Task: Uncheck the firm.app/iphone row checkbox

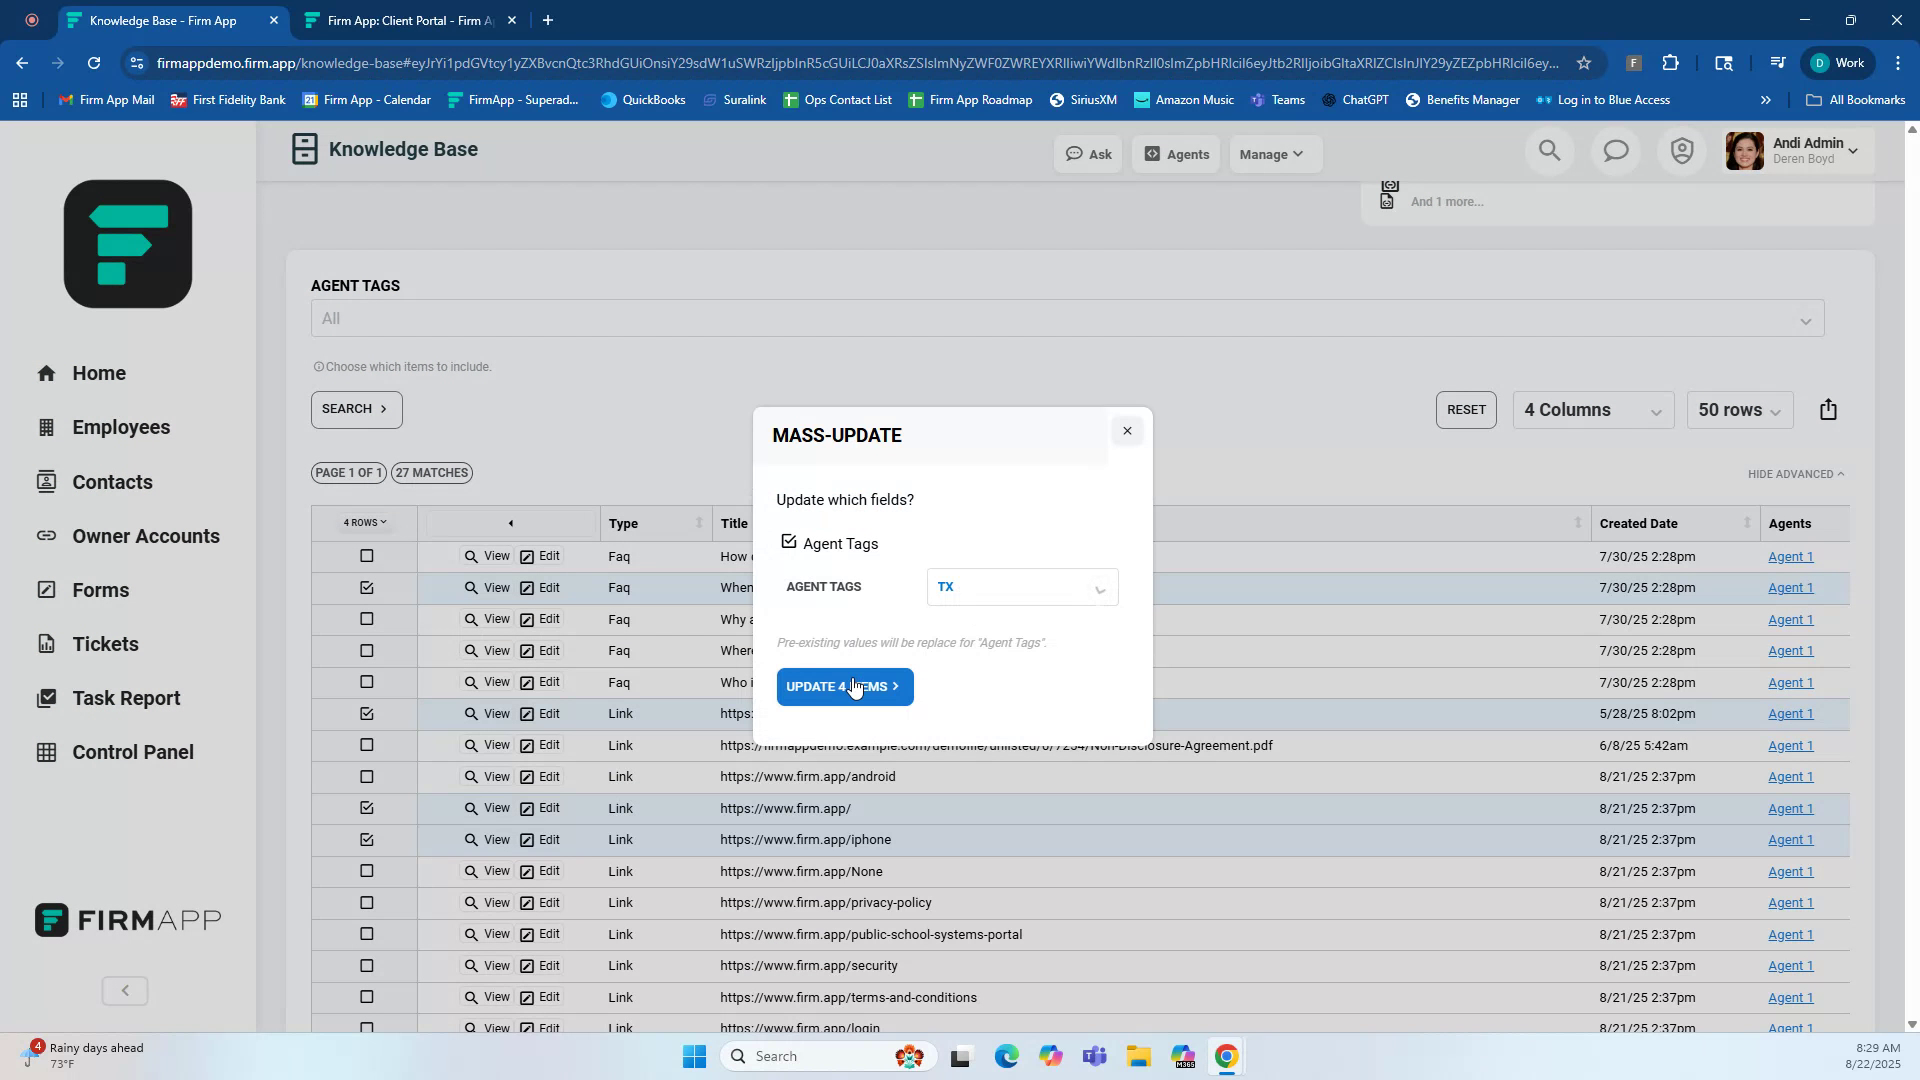Action: click(367, 840)
